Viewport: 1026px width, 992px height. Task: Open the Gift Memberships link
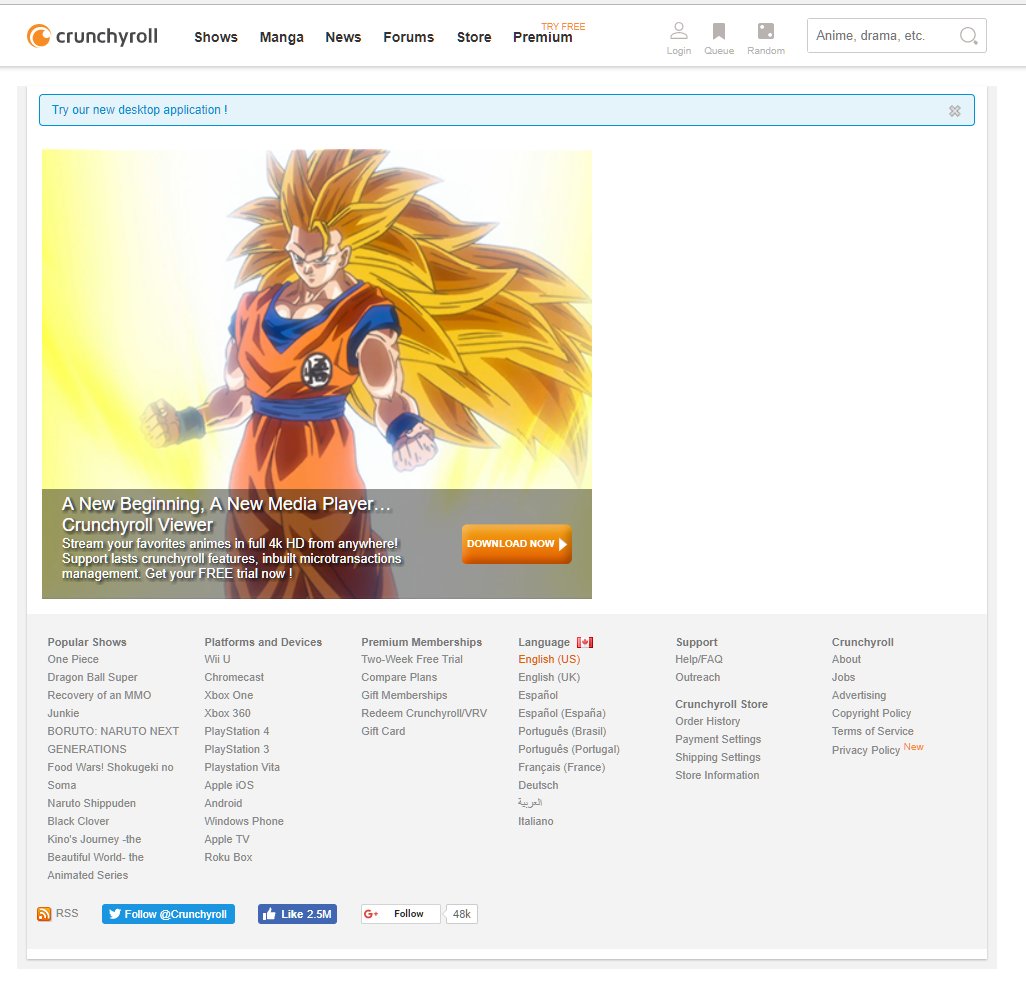point(404,695)
